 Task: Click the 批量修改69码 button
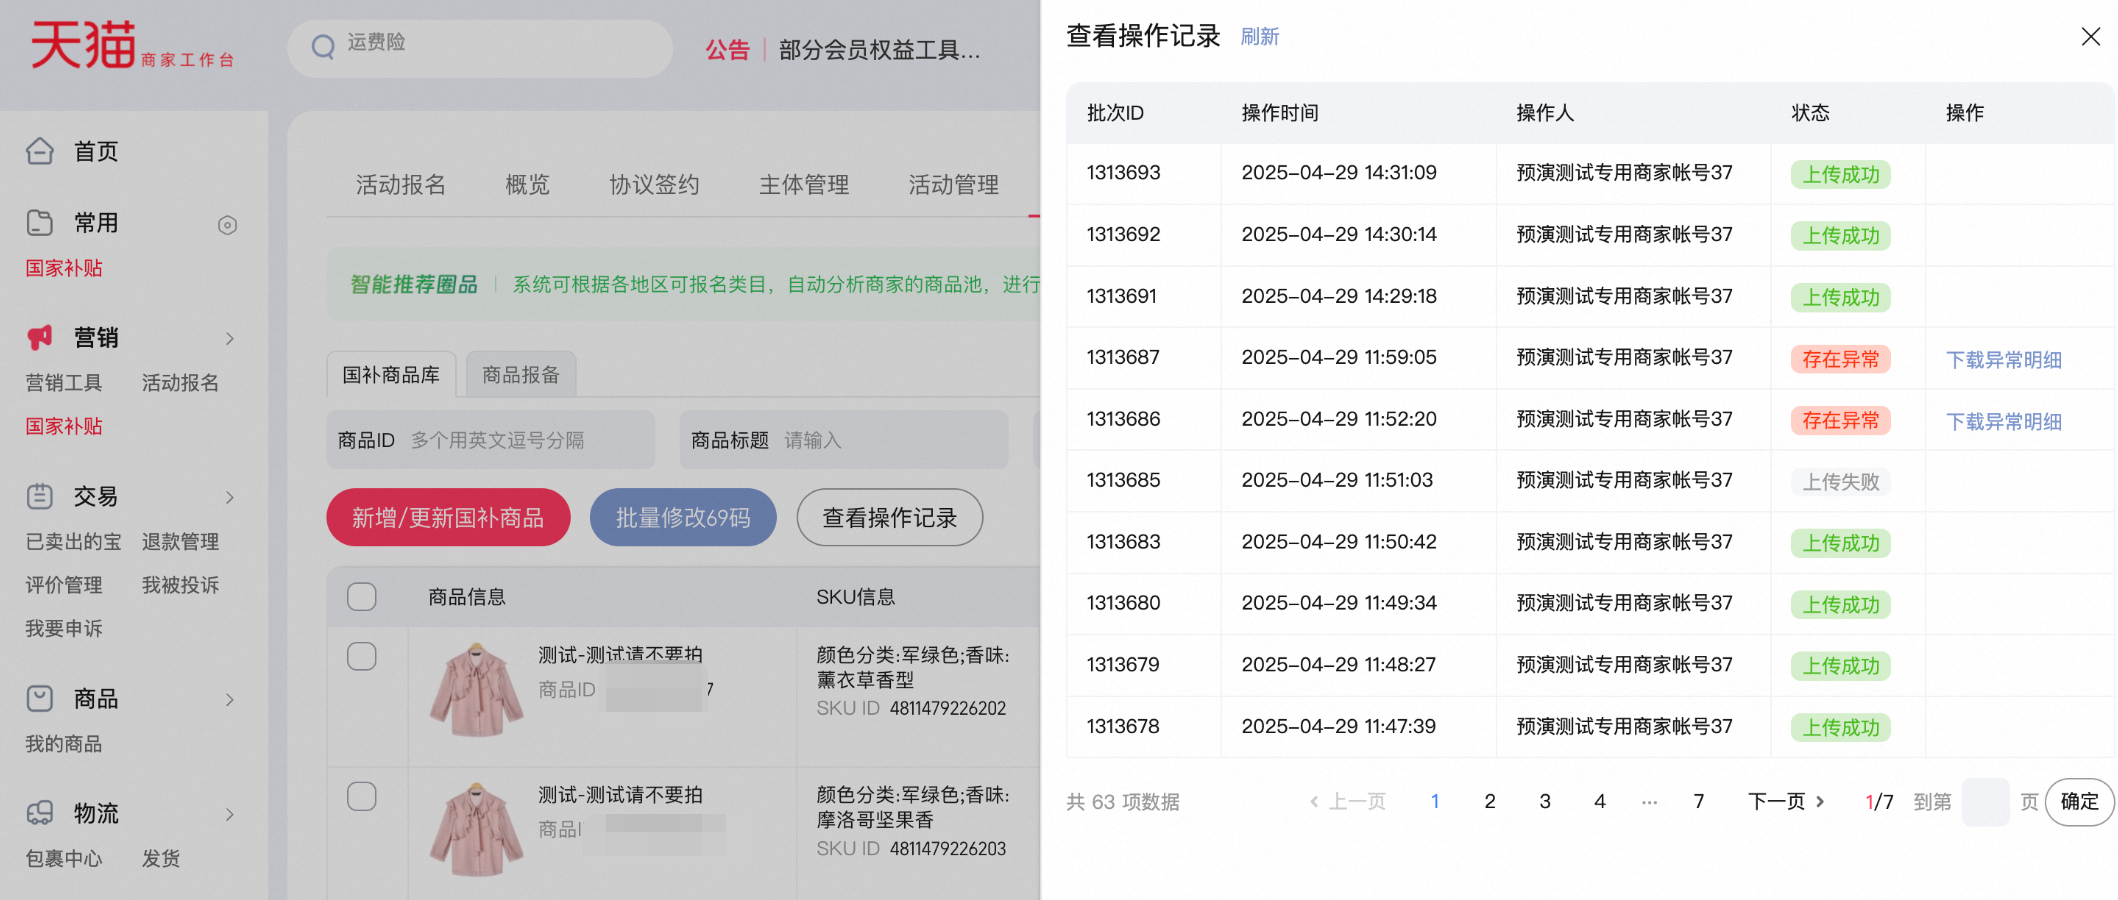pos(683,517)
